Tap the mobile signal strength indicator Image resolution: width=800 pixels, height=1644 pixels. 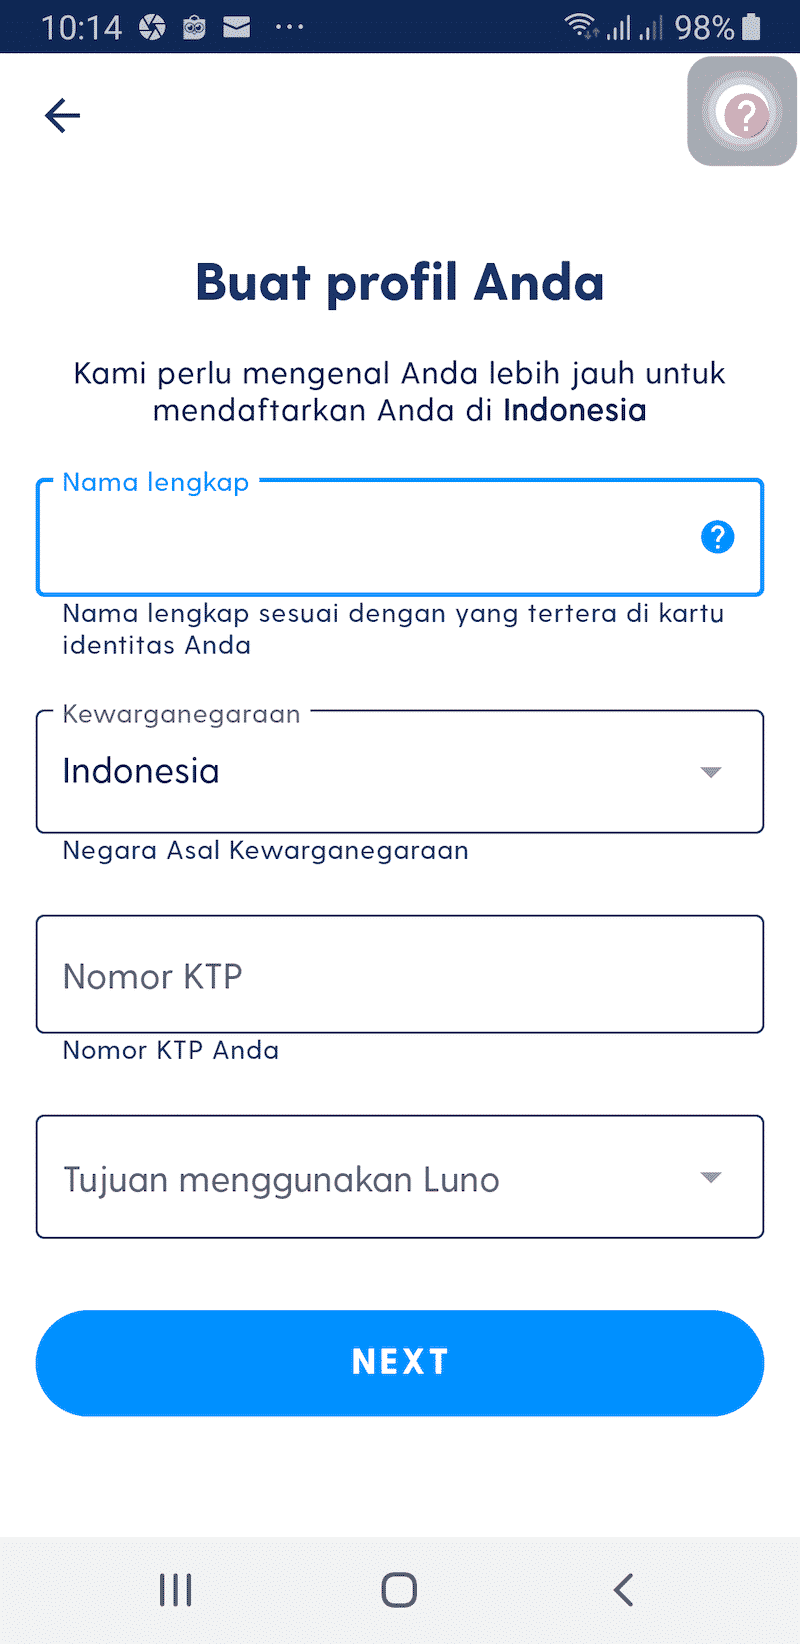click(622, 25)
